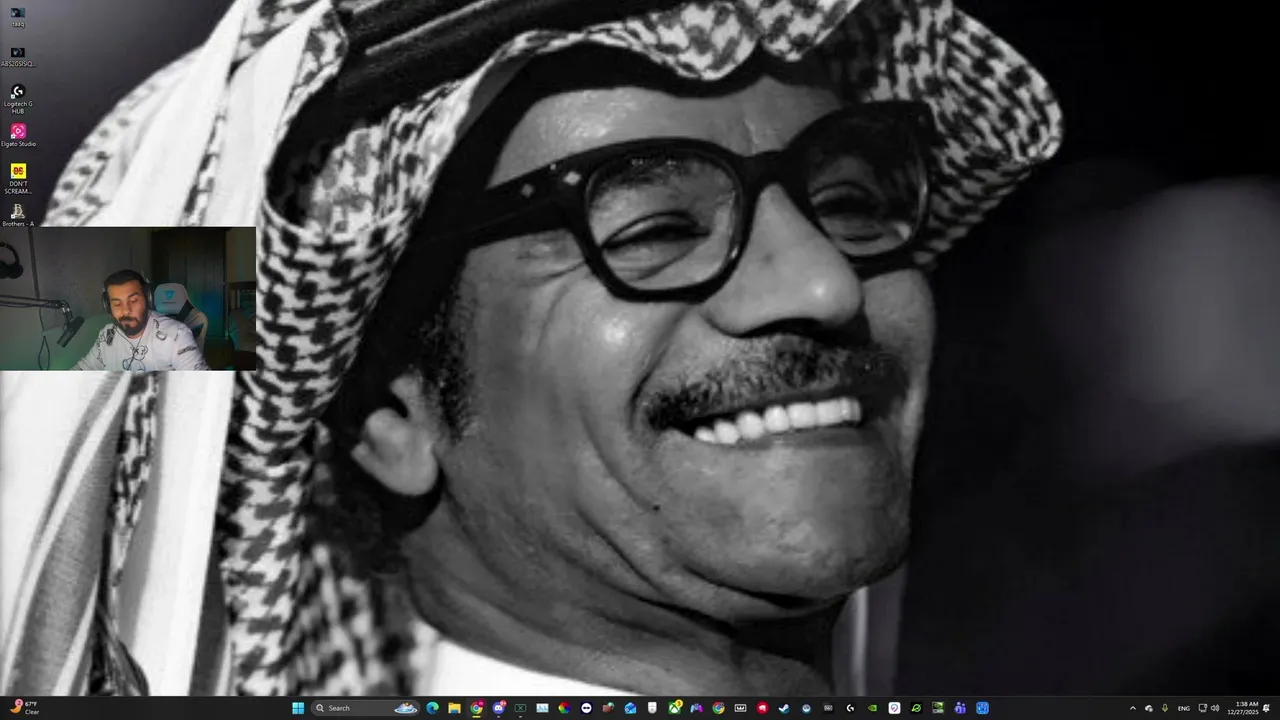Select the Brothers - A desktop shortcut
The height and width of the screenshot is (720, 1280).
tap(17, 216)
